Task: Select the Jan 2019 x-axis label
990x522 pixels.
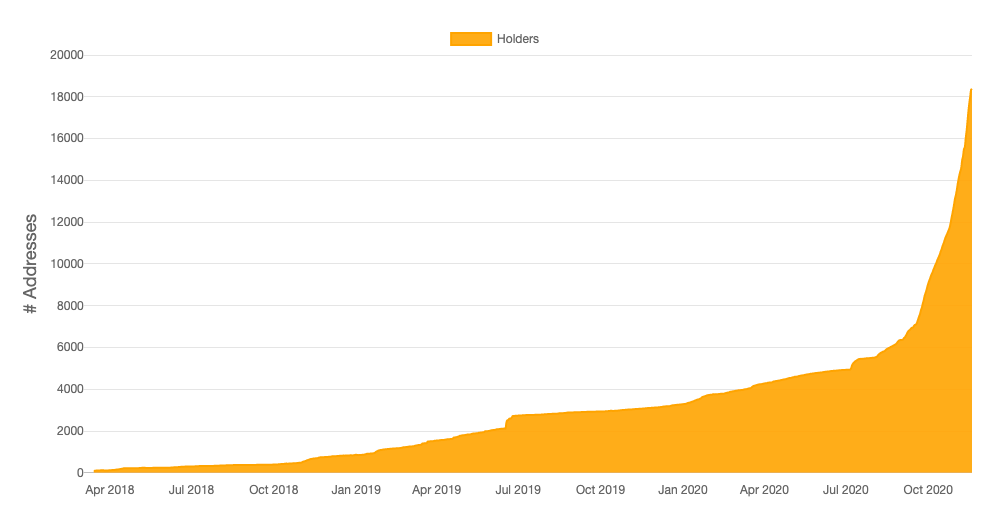Action: click(x=356, y=490)
